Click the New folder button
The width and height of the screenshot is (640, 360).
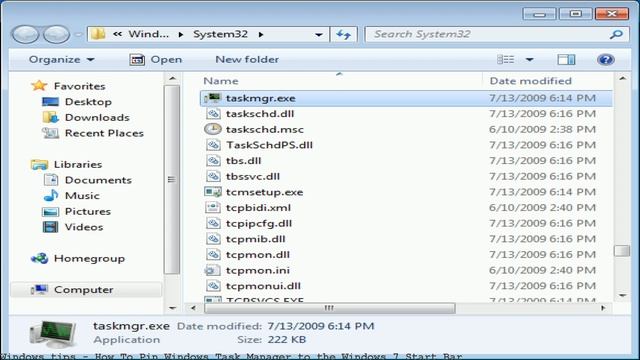pyautogui.click(x=247, y=60)
